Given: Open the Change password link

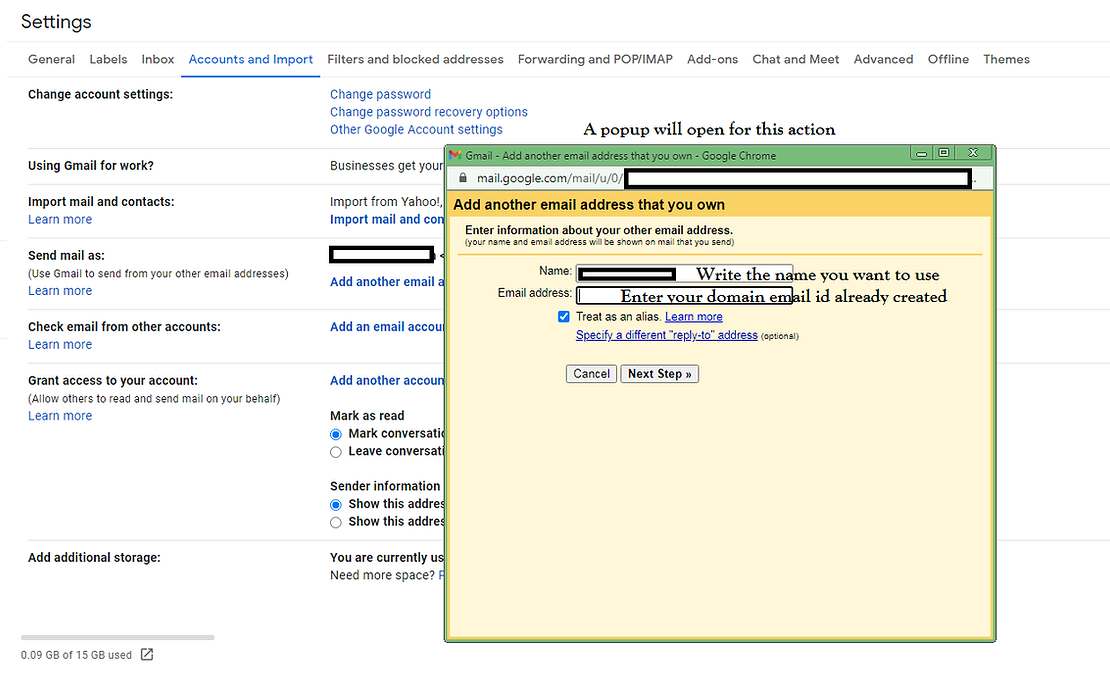Looking at the screenshot, I should pyautogui.click(x=380, y=94).
